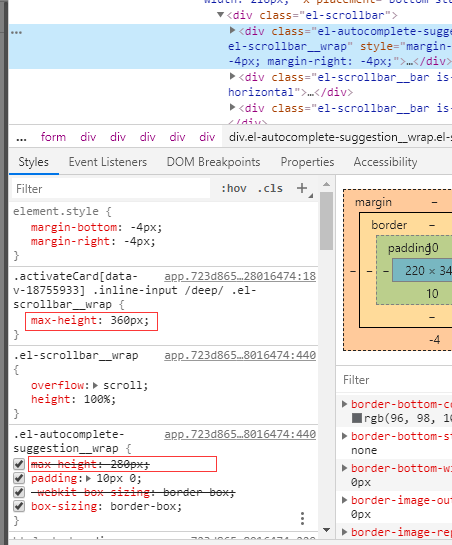Toggle the :hov element state button
The height and width of the screenshot is (545, 452).
pos(234,188)
